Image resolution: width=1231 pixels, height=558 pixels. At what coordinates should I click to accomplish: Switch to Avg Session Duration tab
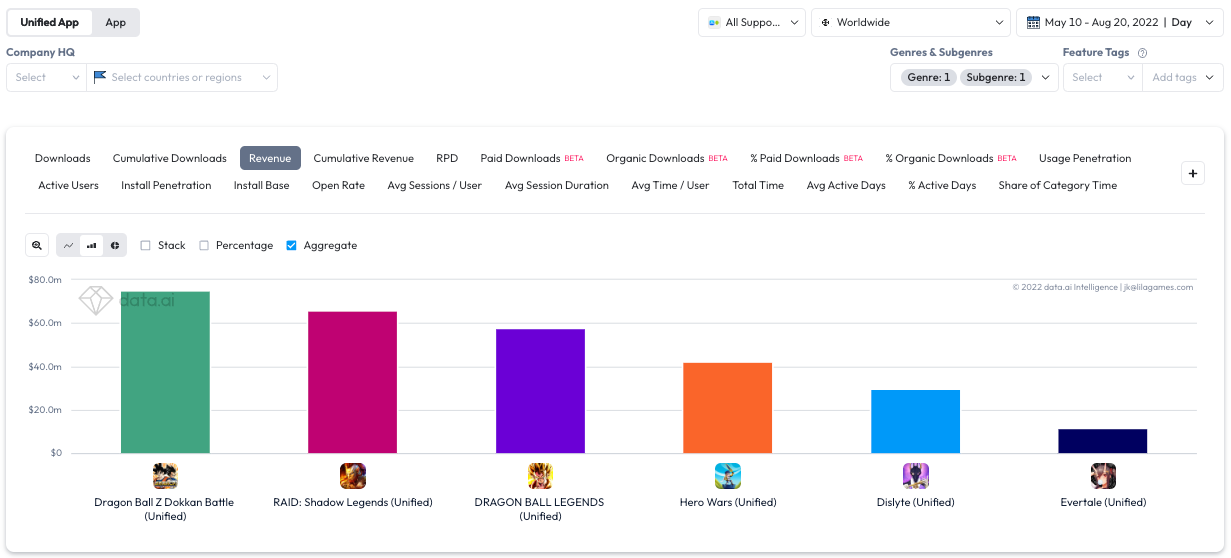pyautogui.click(x=557, y=185)
